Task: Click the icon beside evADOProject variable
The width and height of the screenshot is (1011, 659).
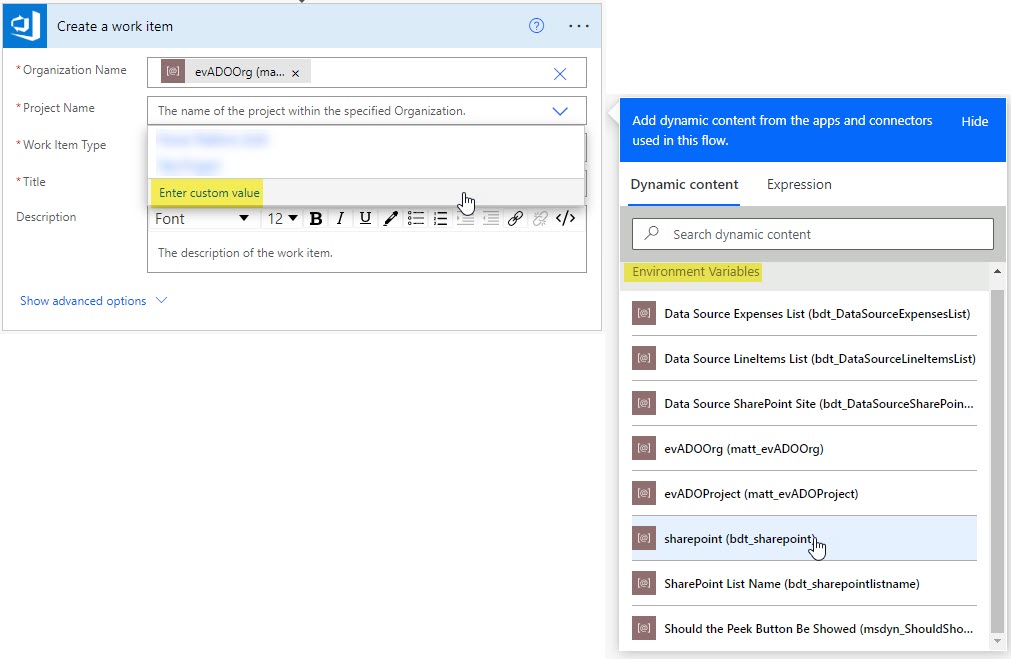Action: (643, 493)
